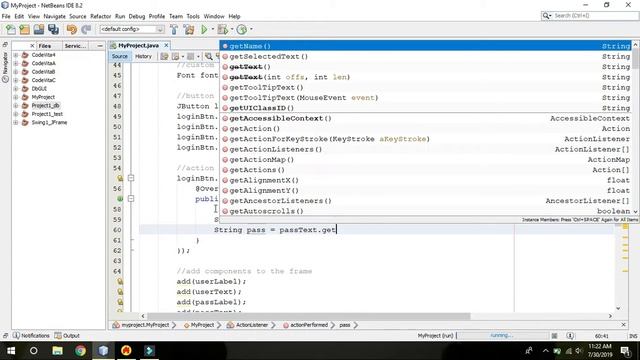Choose getSelectedText() from completion list
The image size is (640, 360).
tap(426, 56)
